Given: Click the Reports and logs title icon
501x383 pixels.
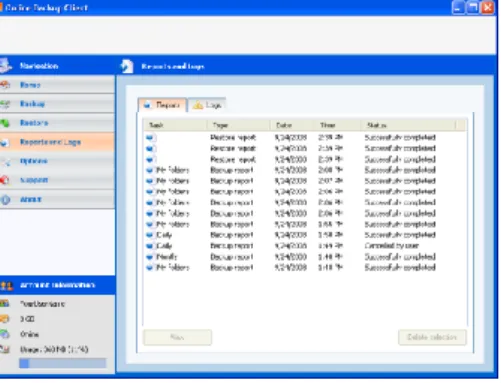Looking at the screenshot, I should (x=127, y=66).
